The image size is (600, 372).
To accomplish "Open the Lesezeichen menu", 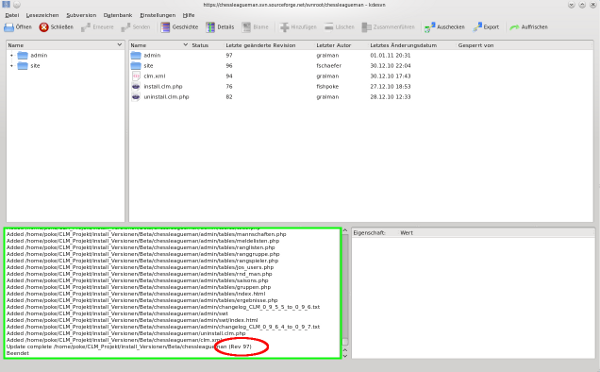I will 42,15.
